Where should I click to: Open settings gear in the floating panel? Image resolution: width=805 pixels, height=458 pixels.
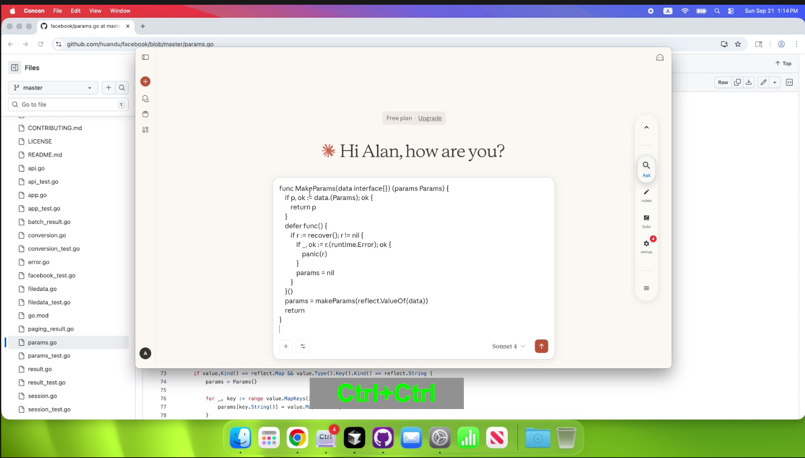(646, 246)
